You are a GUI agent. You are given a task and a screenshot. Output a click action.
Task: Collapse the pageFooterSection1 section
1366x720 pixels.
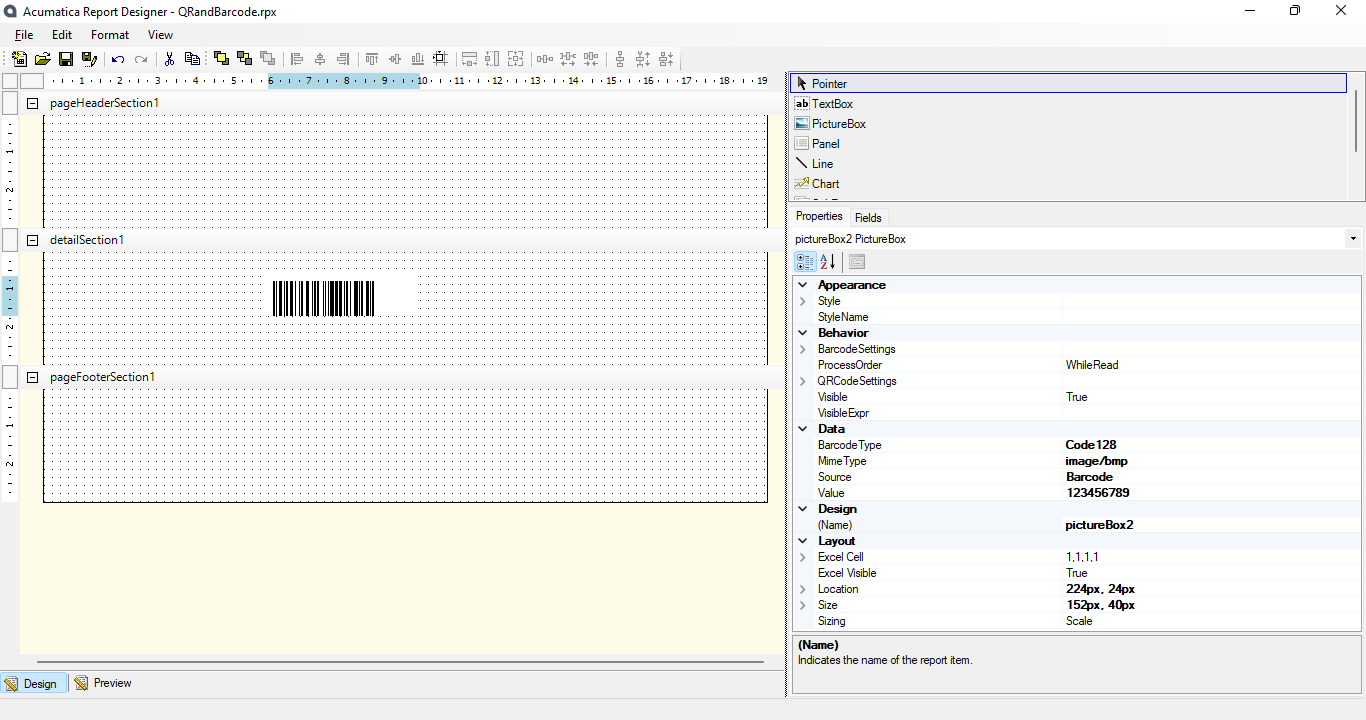tap(32, 377)
